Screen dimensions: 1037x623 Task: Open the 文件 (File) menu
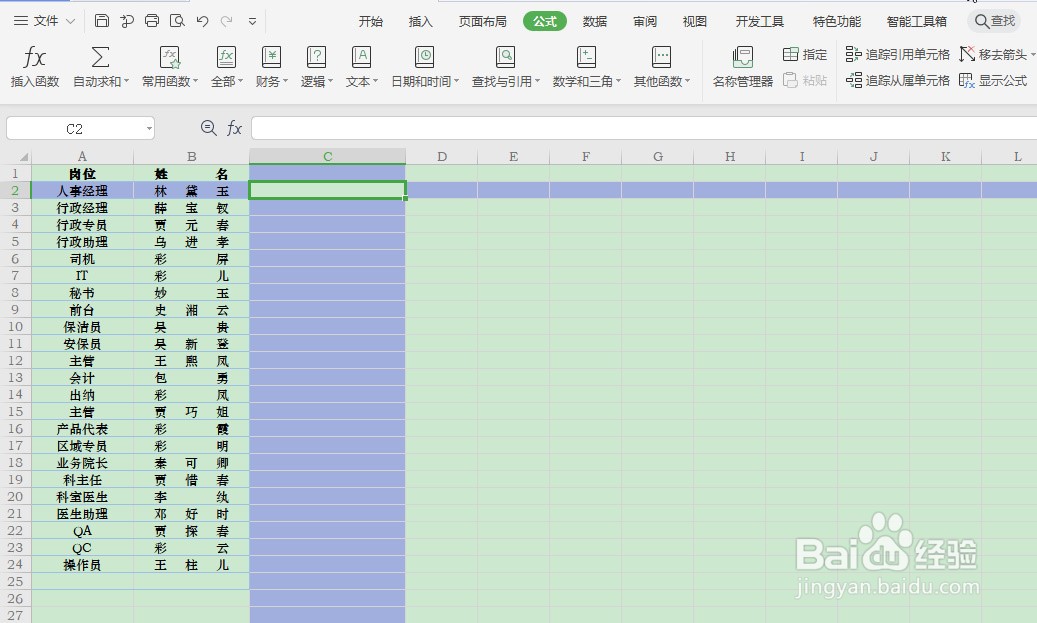pyautogui.click(x=44, y=21)
